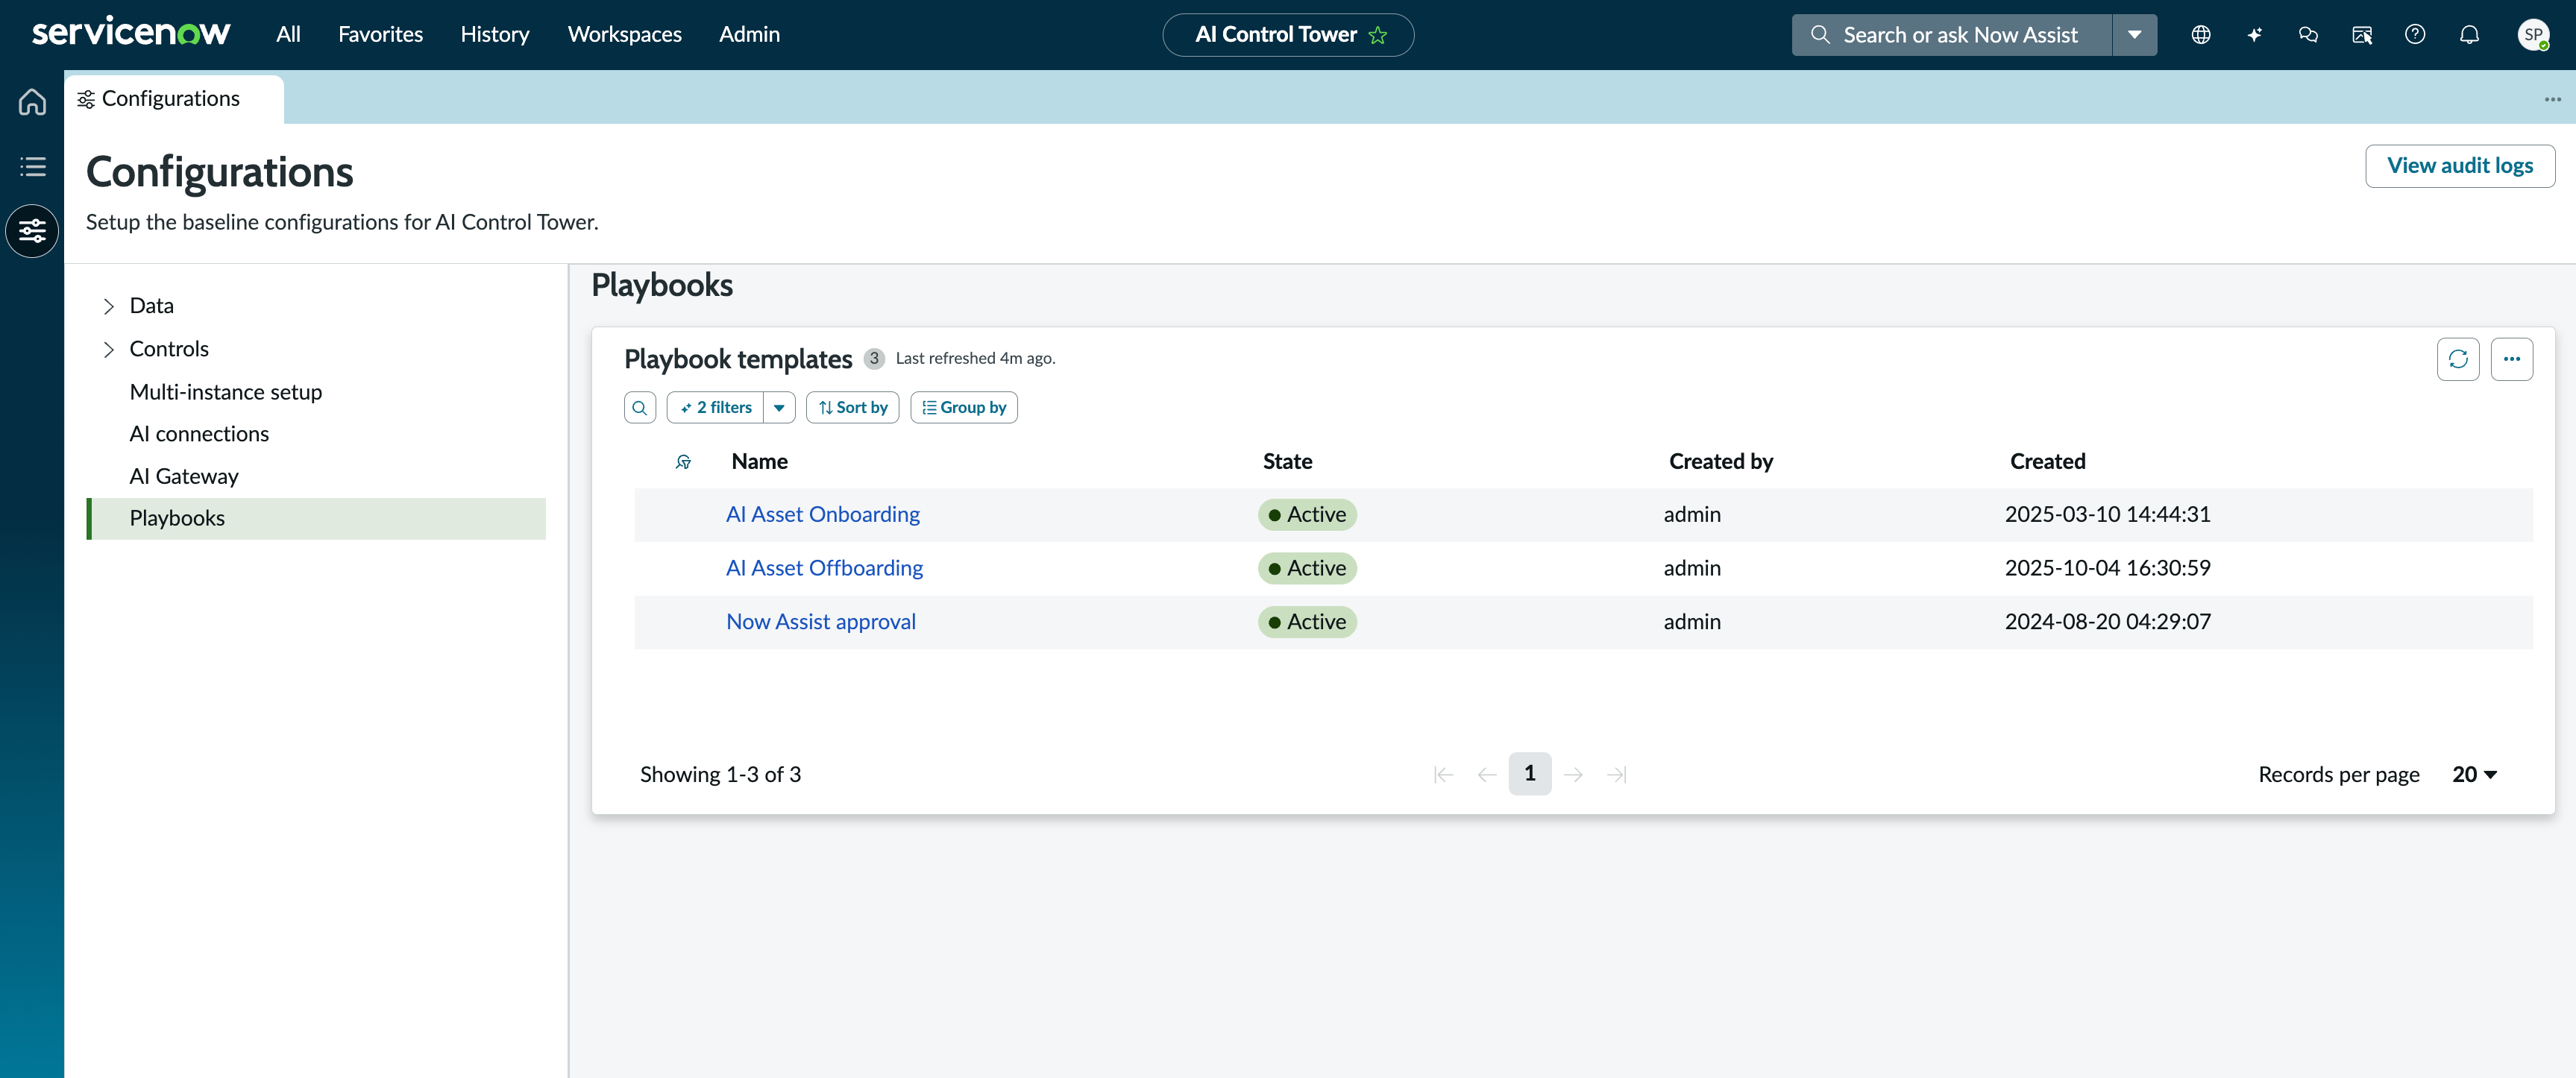Open the All menu
The height and width of the screenshot is (1078, 2576).
click(x=288, y=35)
